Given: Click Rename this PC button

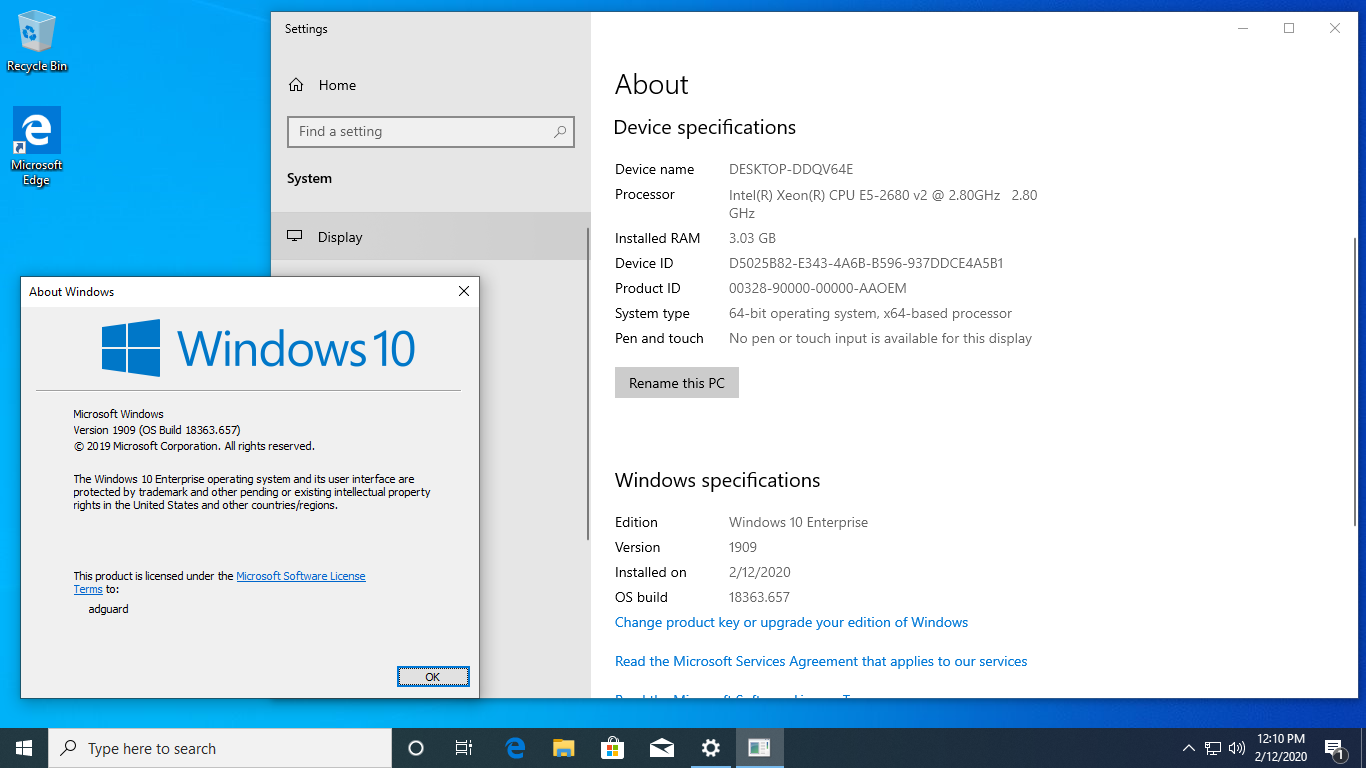Looking at the screenshot, I should tap(677, 383).
